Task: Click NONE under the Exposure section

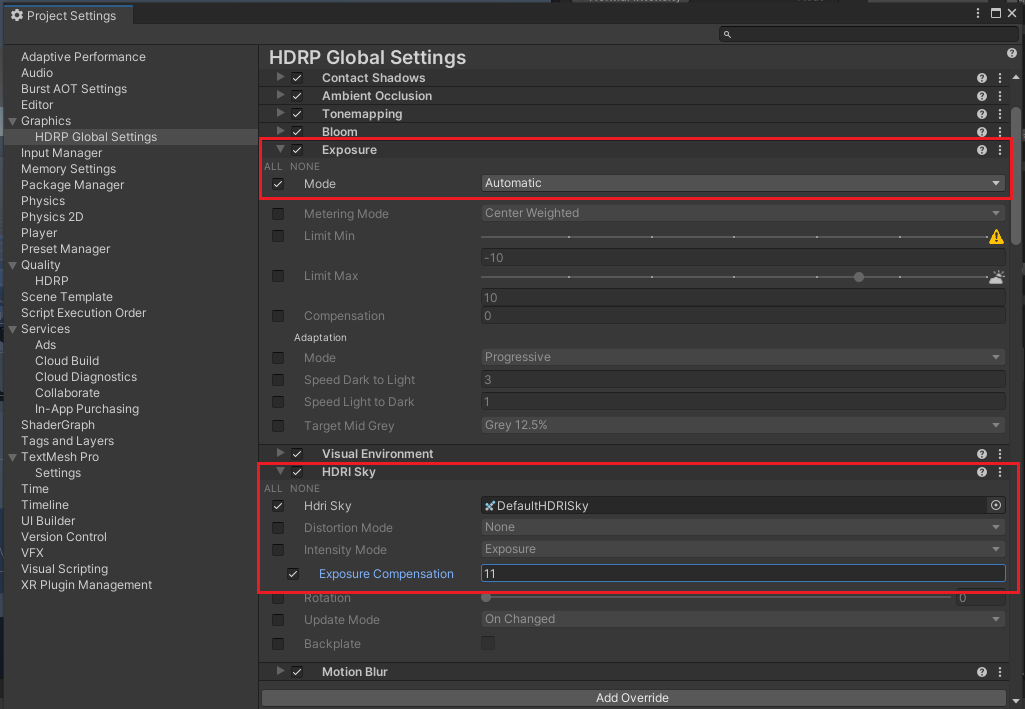Action: pos(305,167)
